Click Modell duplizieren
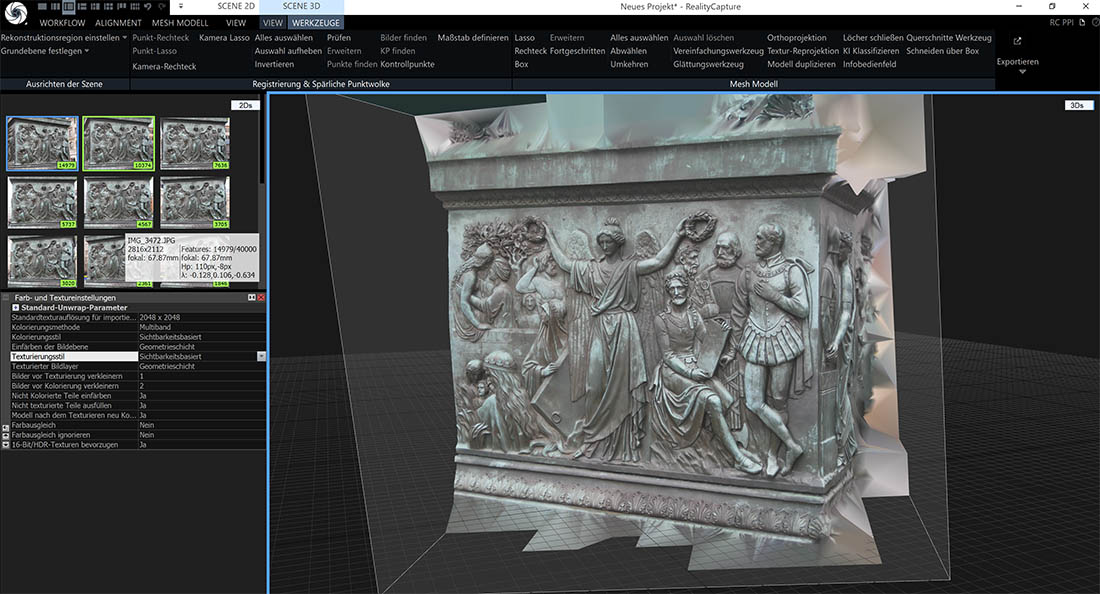Viewport: 1100px width, 594px height. coord(801,65)
